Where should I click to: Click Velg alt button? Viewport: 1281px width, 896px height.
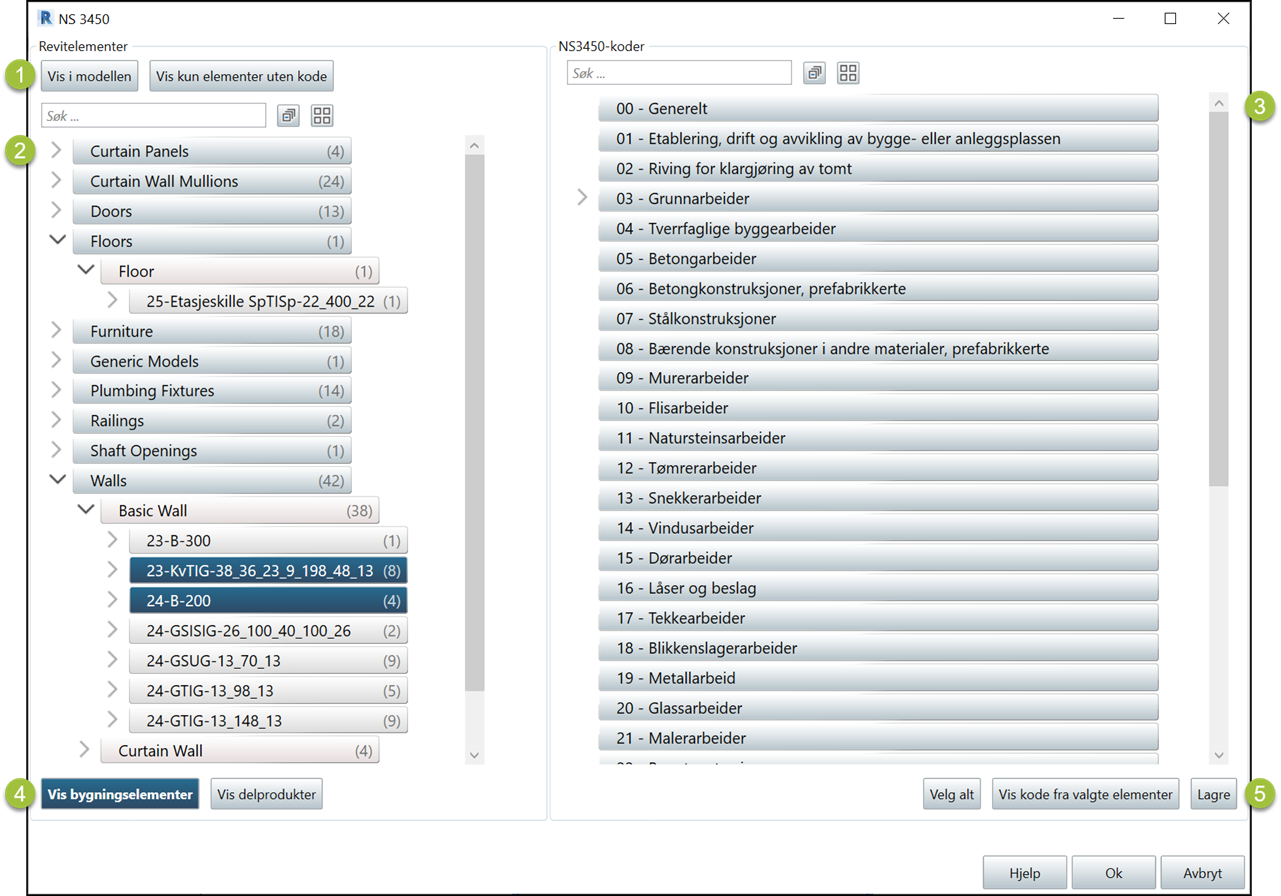pyautogui.click(x=952, y=794)
